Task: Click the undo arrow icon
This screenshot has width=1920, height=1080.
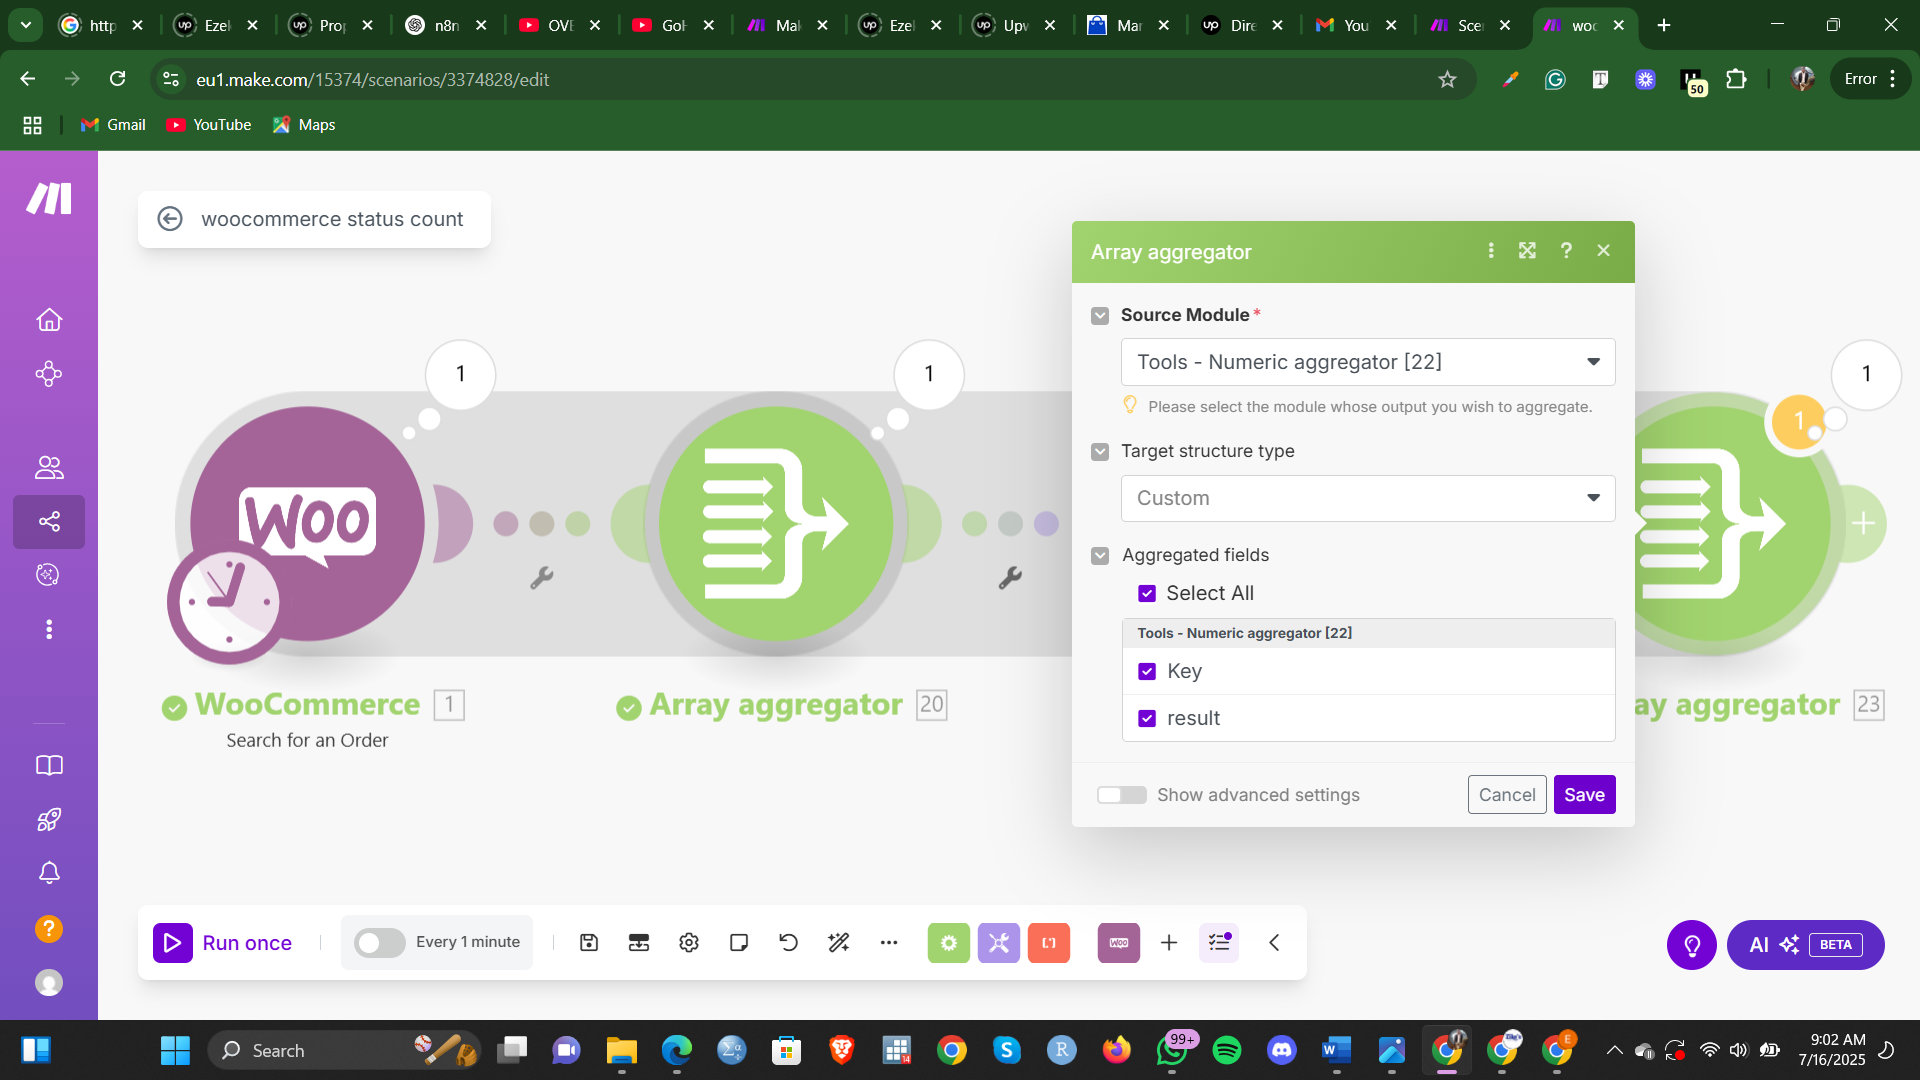Action: [789, 943]
